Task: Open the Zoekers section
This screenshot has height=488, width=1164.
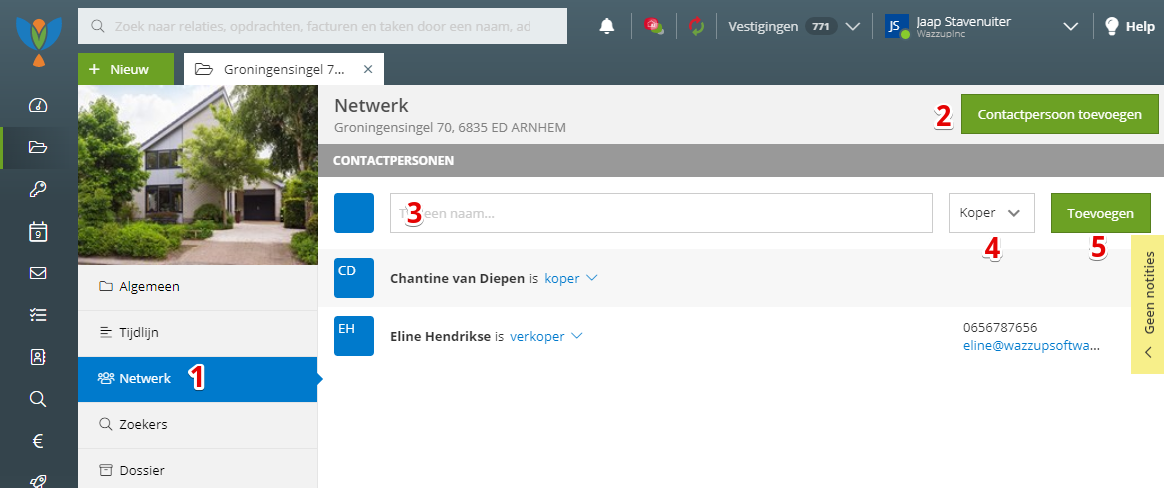Action: pos(197,425)
